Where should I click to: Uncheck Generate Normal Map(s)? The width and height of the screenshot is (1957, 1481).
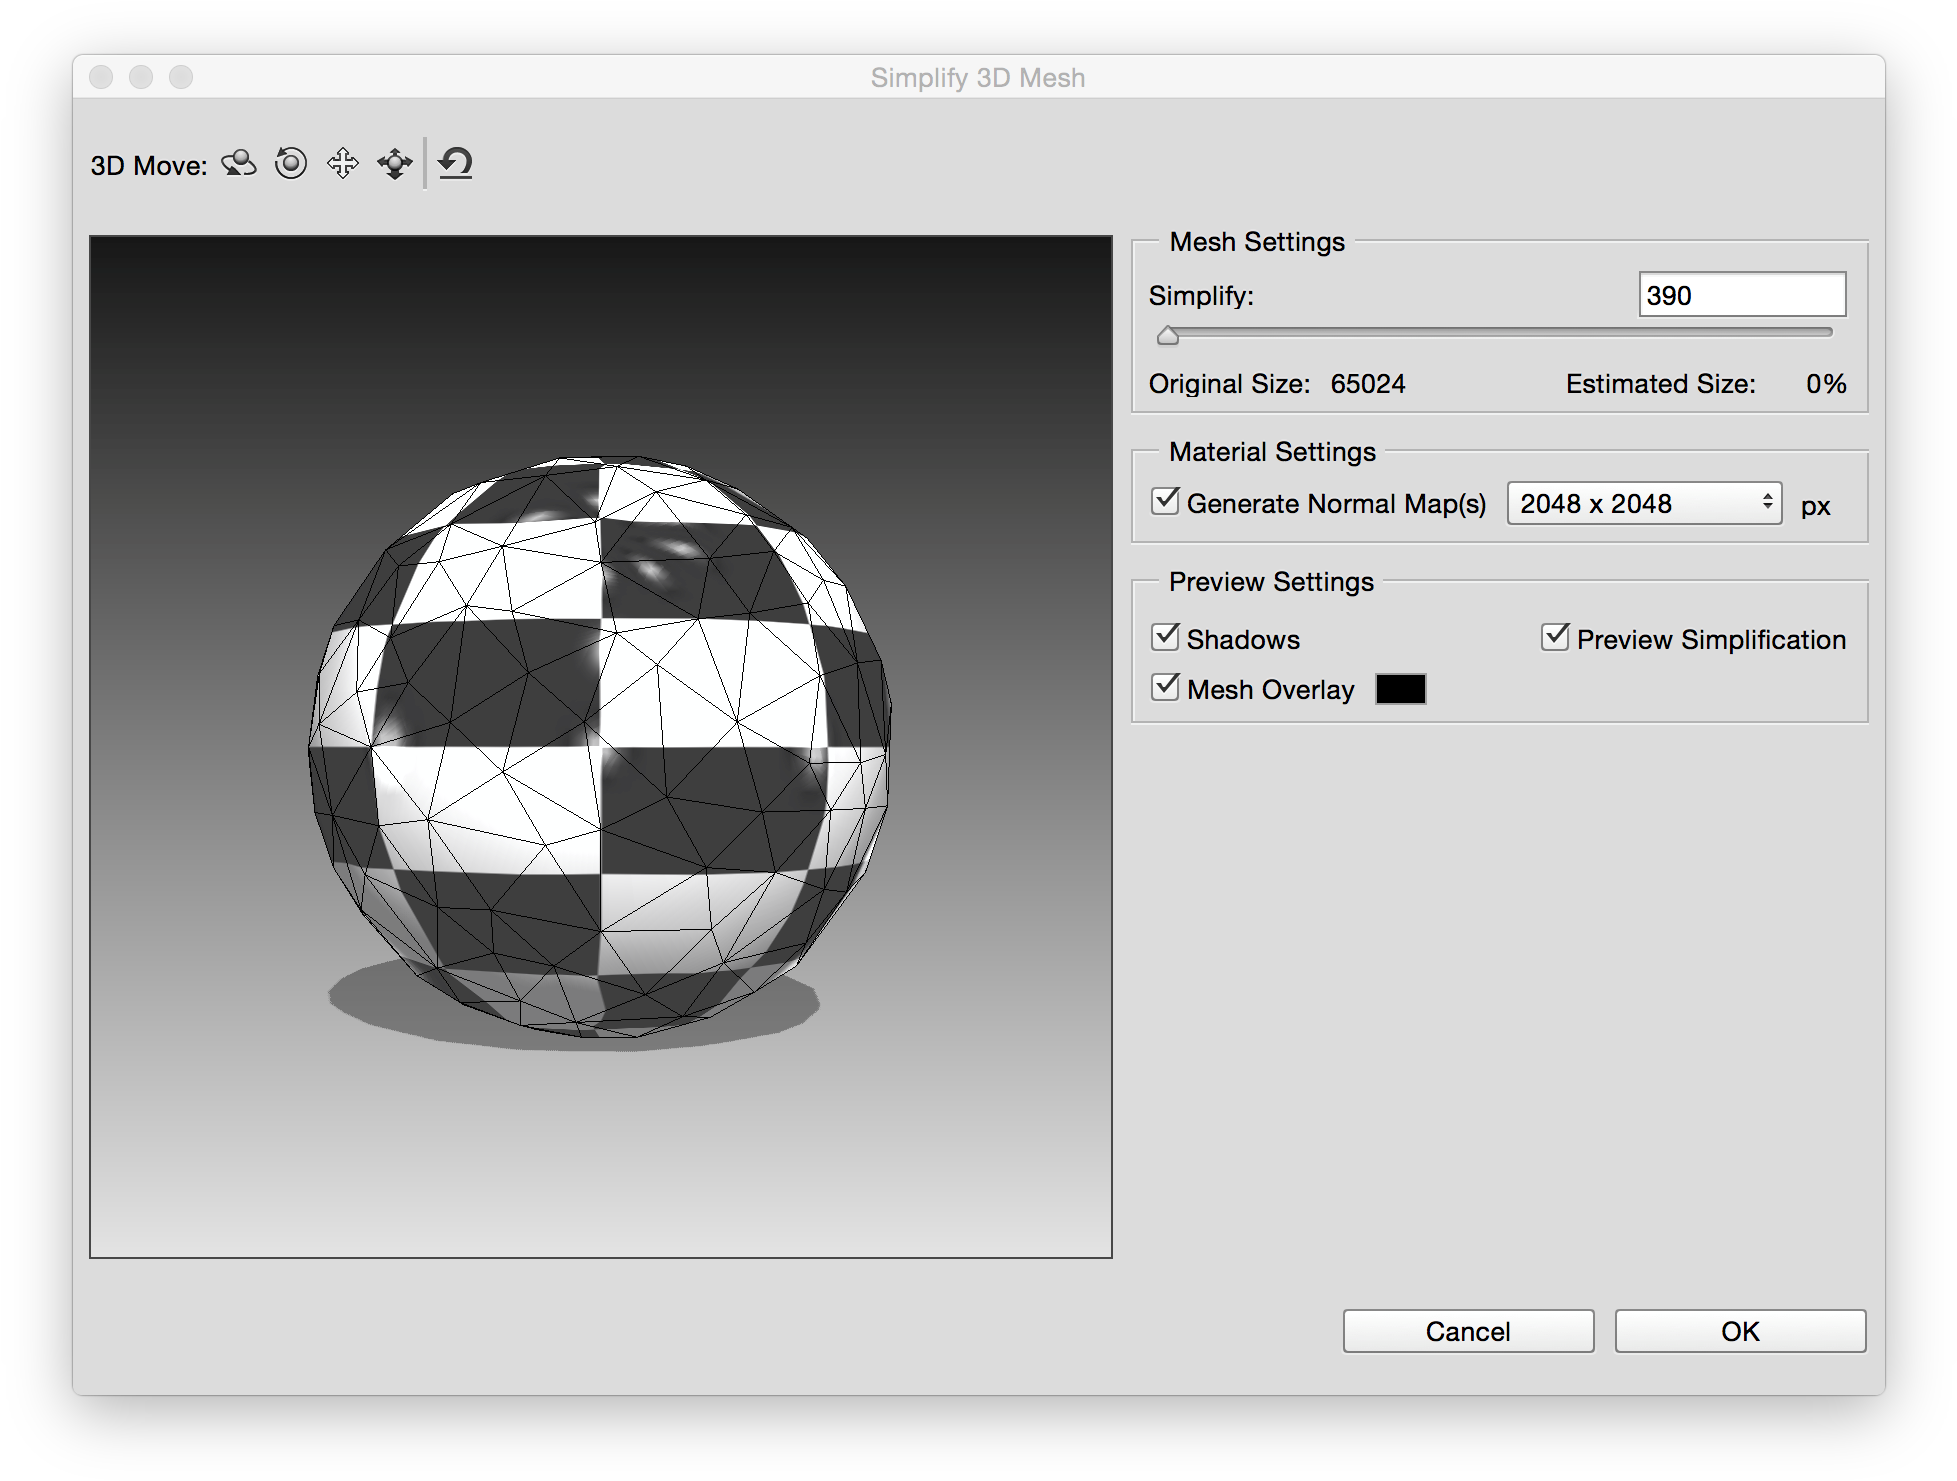[1165, 502]
